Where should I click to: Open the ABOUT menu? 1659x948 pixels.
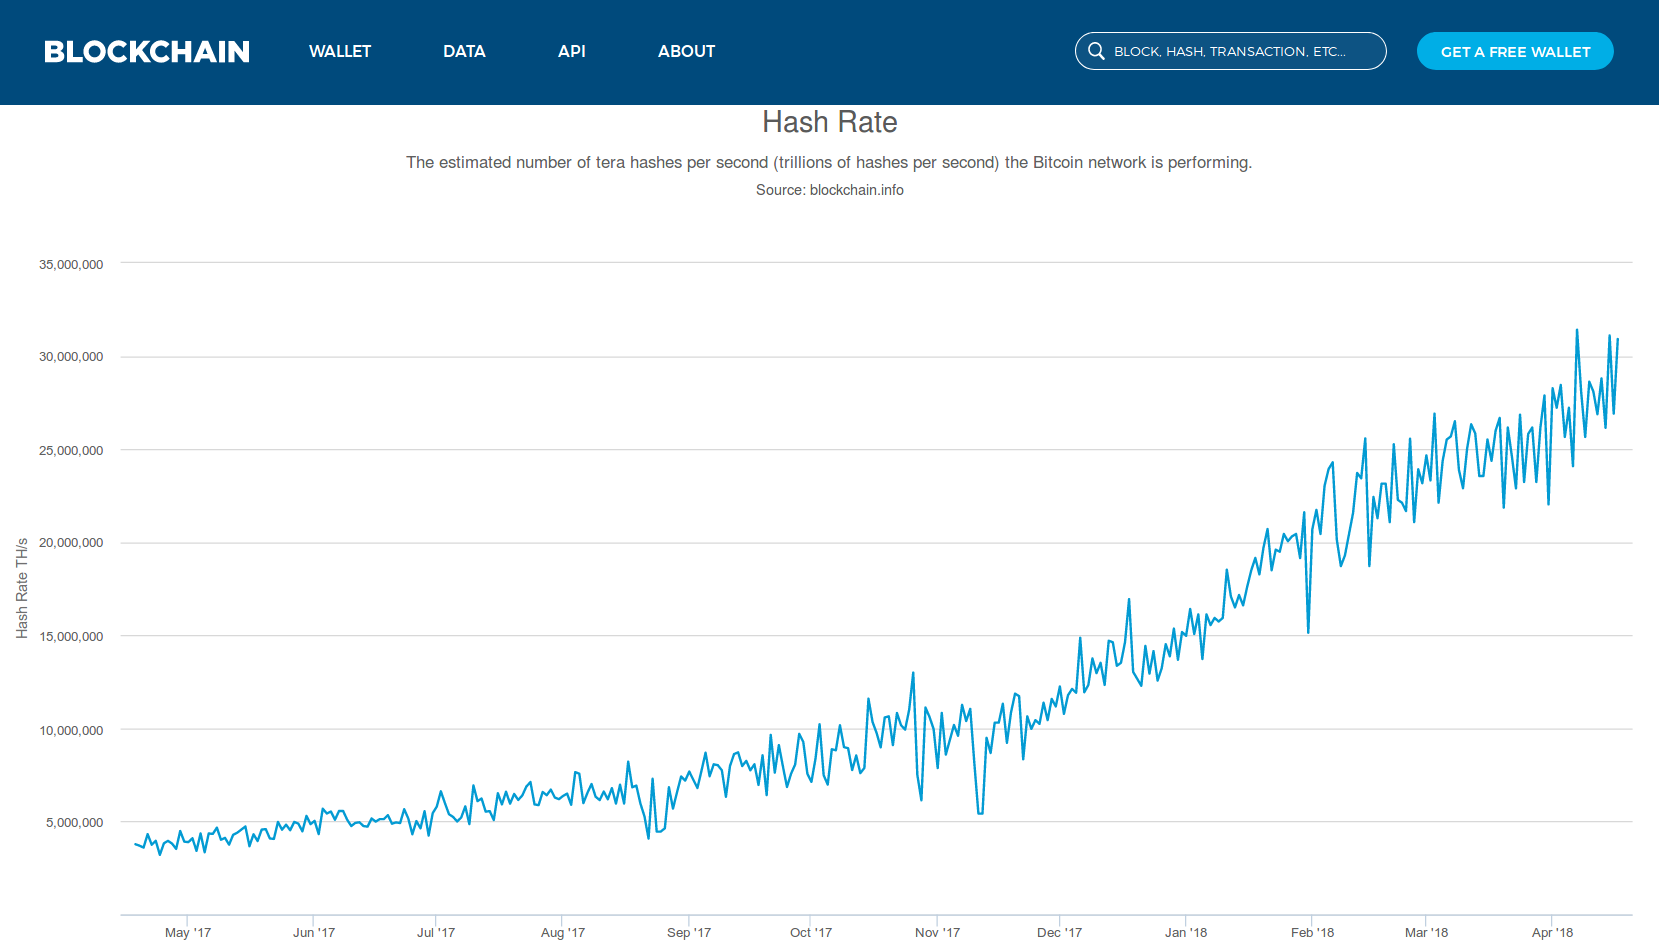pyautogui.click(x=686, y=51)
